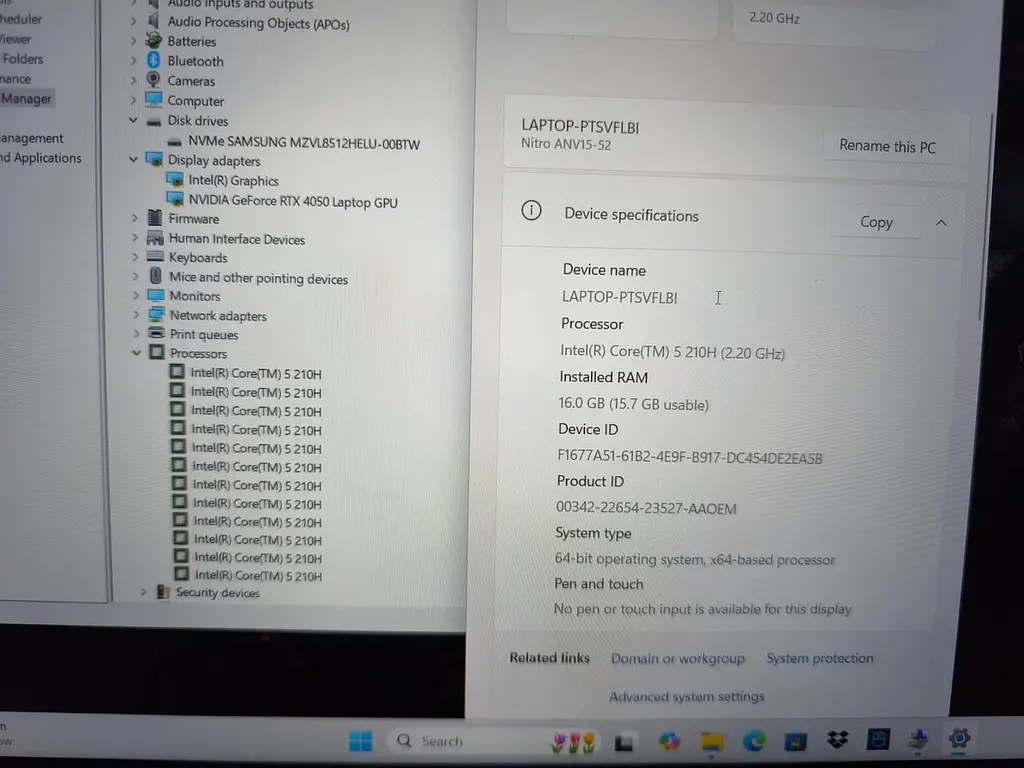The height and width of the screenshot is (768, 1024).
Task: Collapse the Disk drives category arrow
Action: pos(133,120)
